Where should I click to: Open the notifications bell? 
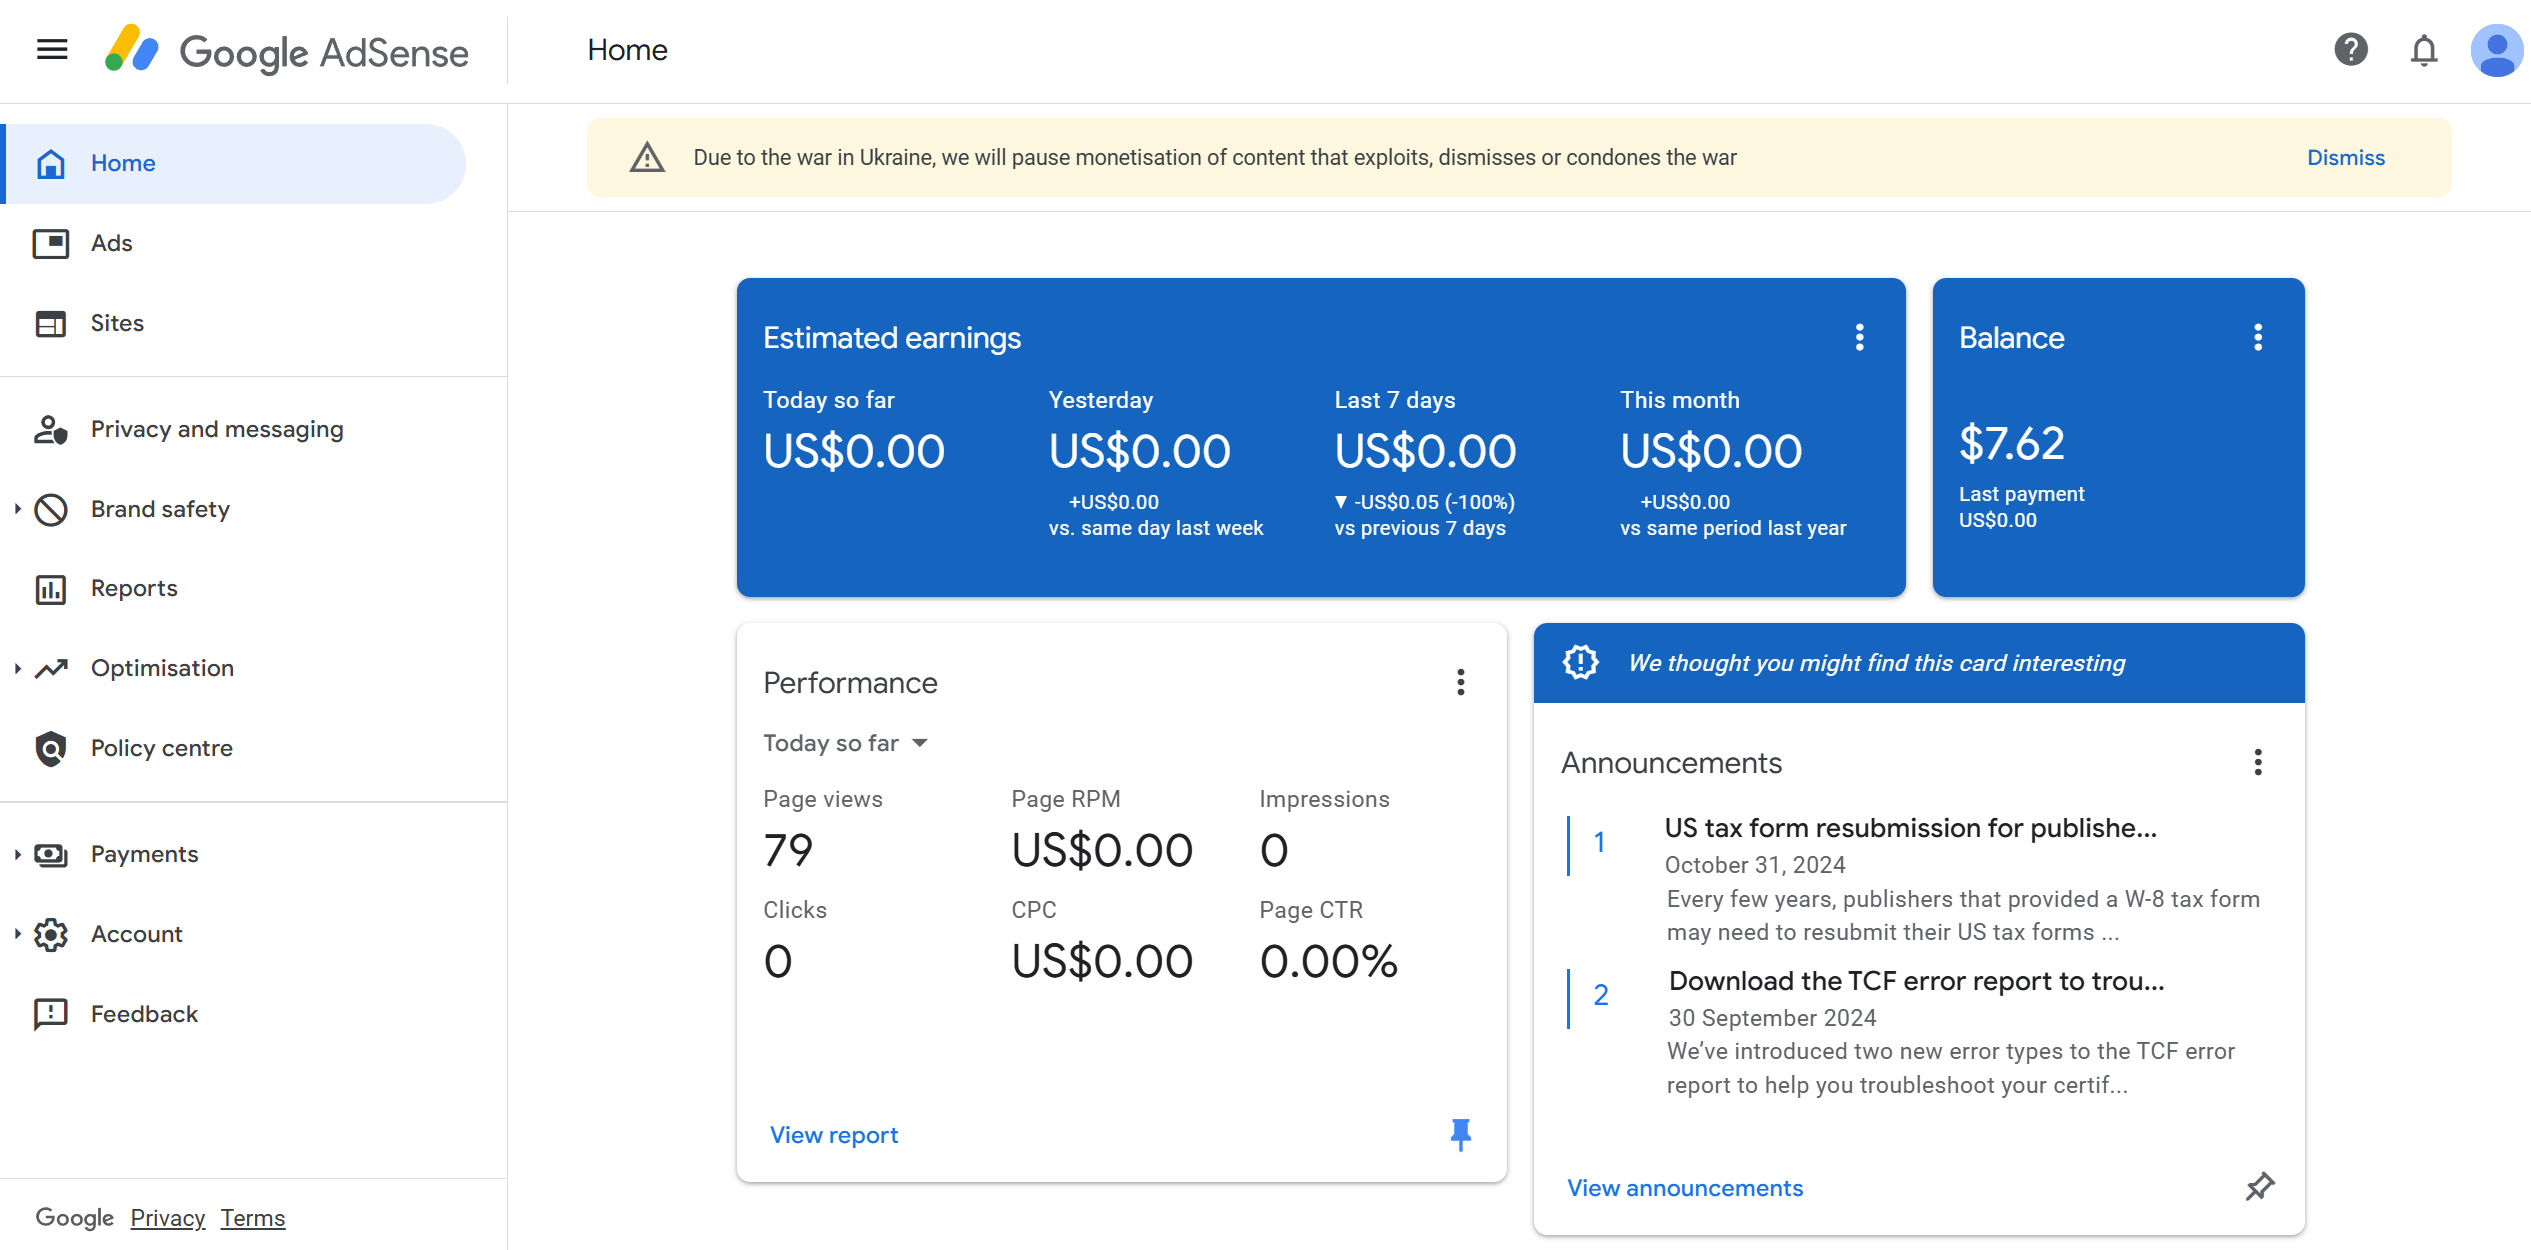[x=2423, y=49]
